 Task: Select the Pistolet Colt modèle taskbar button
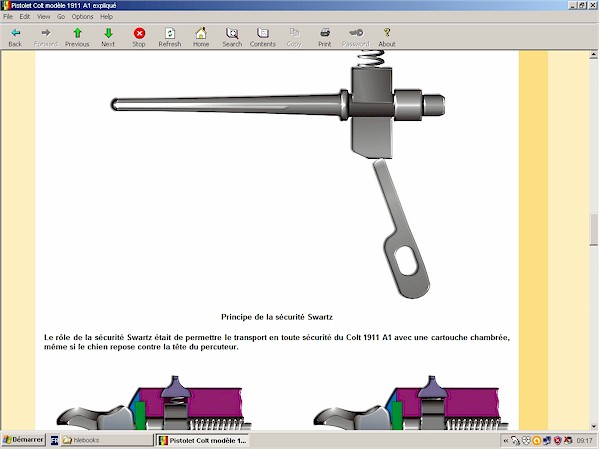203,440
